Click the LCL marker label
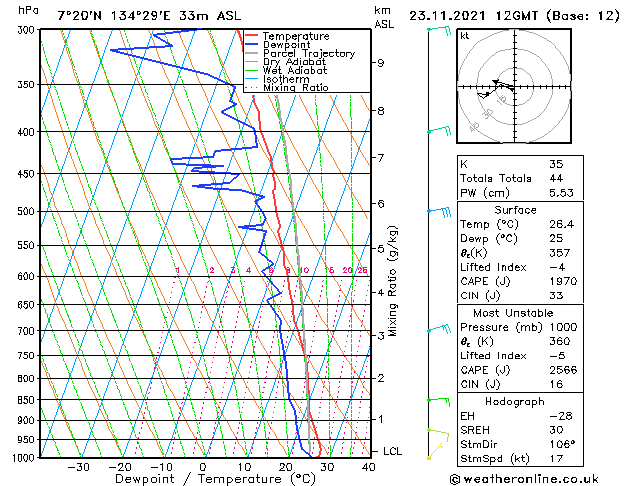 [392, 451]
